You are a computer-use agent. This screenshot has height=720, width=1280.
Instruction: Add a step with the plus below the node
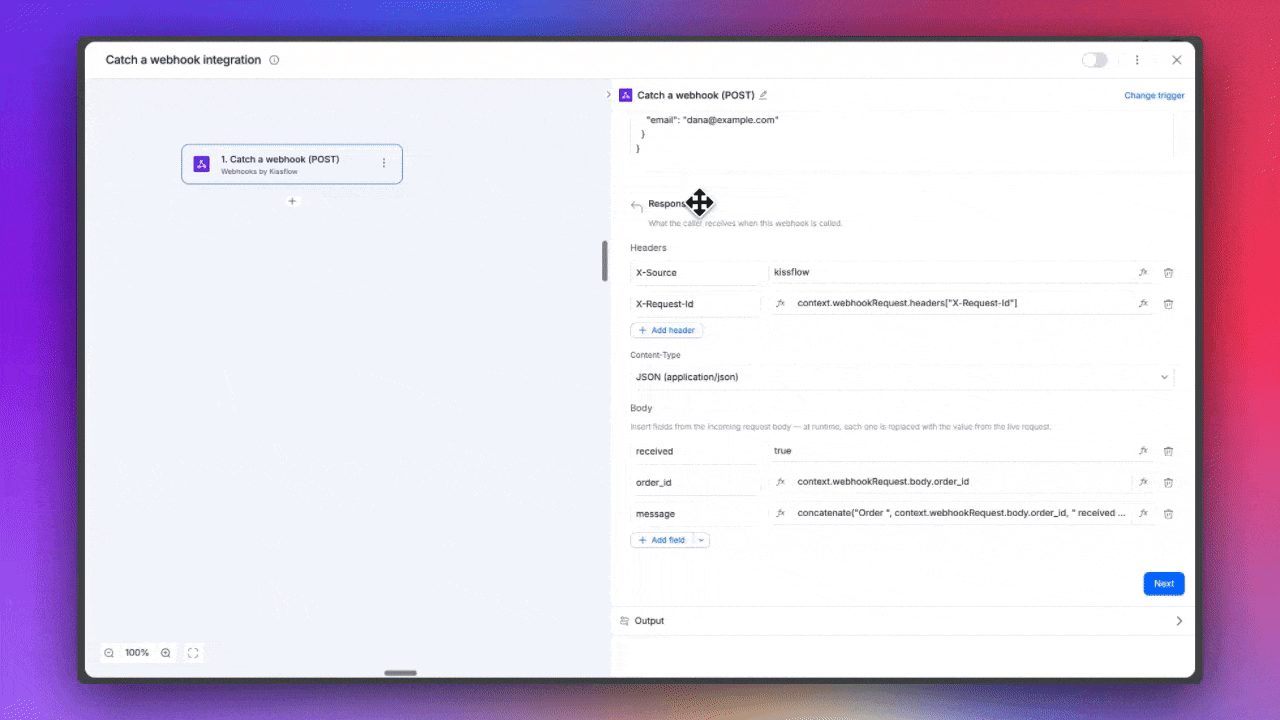pos(292,201)
